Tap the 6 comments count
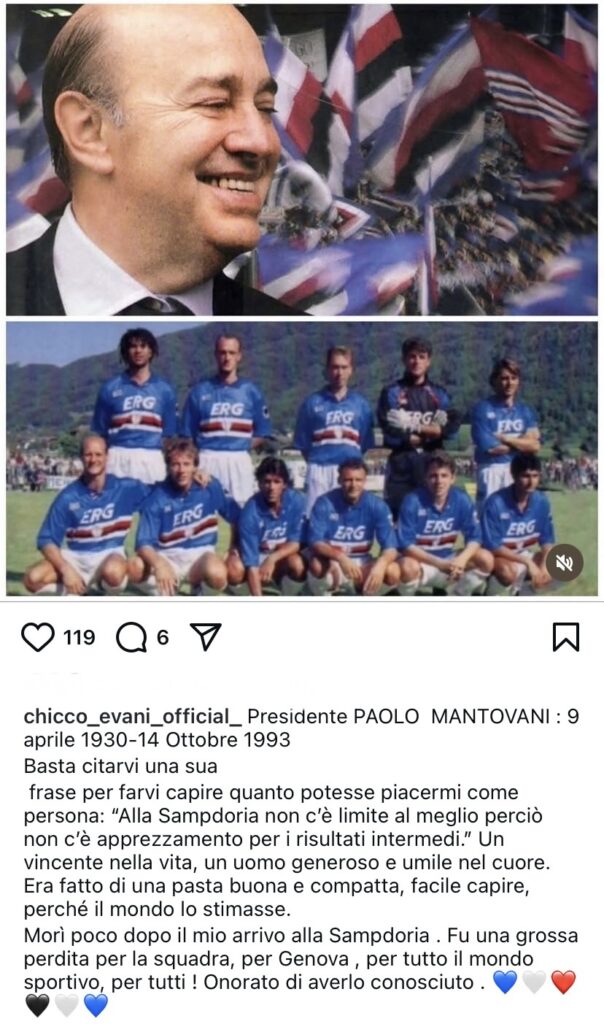 [163, 637]
